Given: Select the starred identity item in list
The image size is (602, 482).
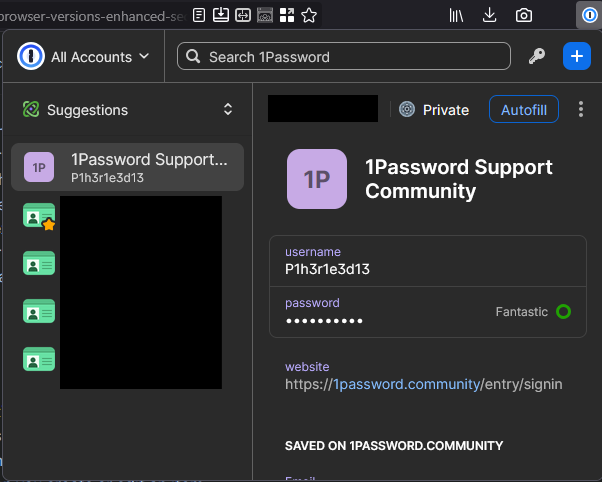Looking at the screenshot, I should (39, 216).
